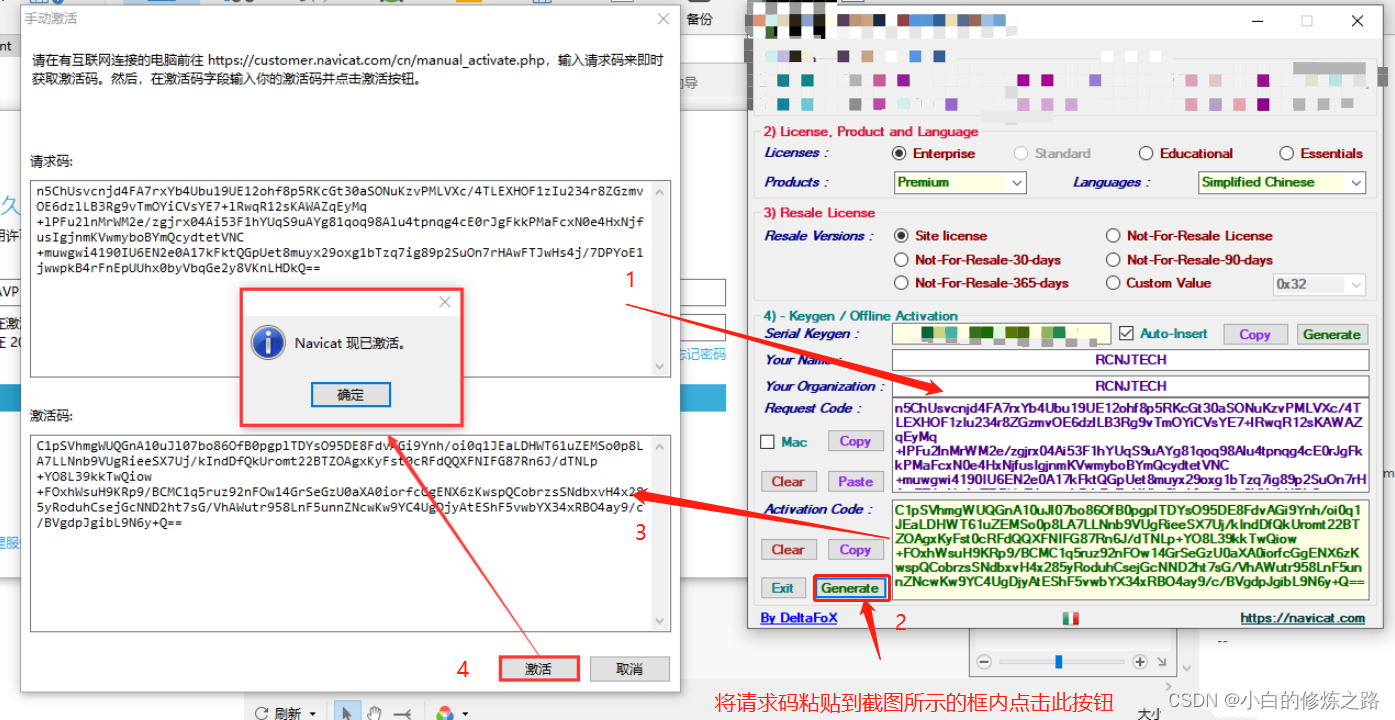Click the 取消 button
The height and width of the screenshot is (720, 1395).
pyautogui.click(x=629, y=669)
